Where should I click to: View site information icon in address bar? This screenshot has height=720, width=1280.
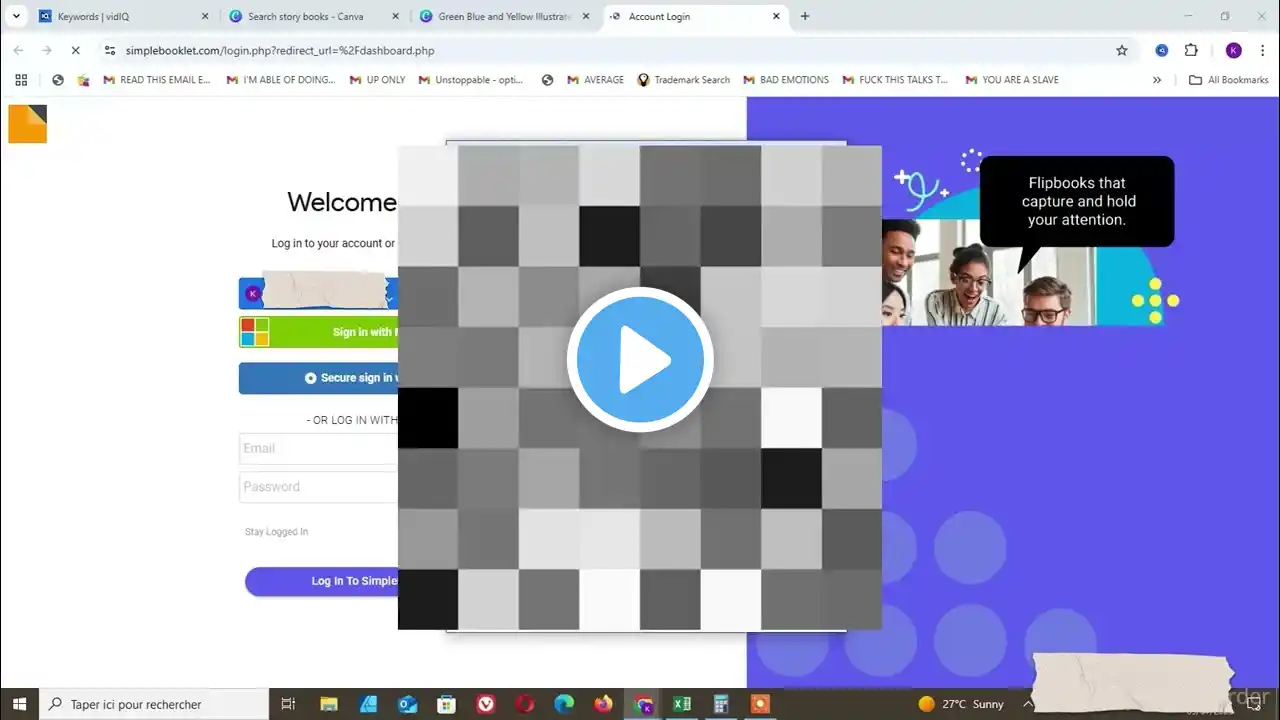click(110, 50)
